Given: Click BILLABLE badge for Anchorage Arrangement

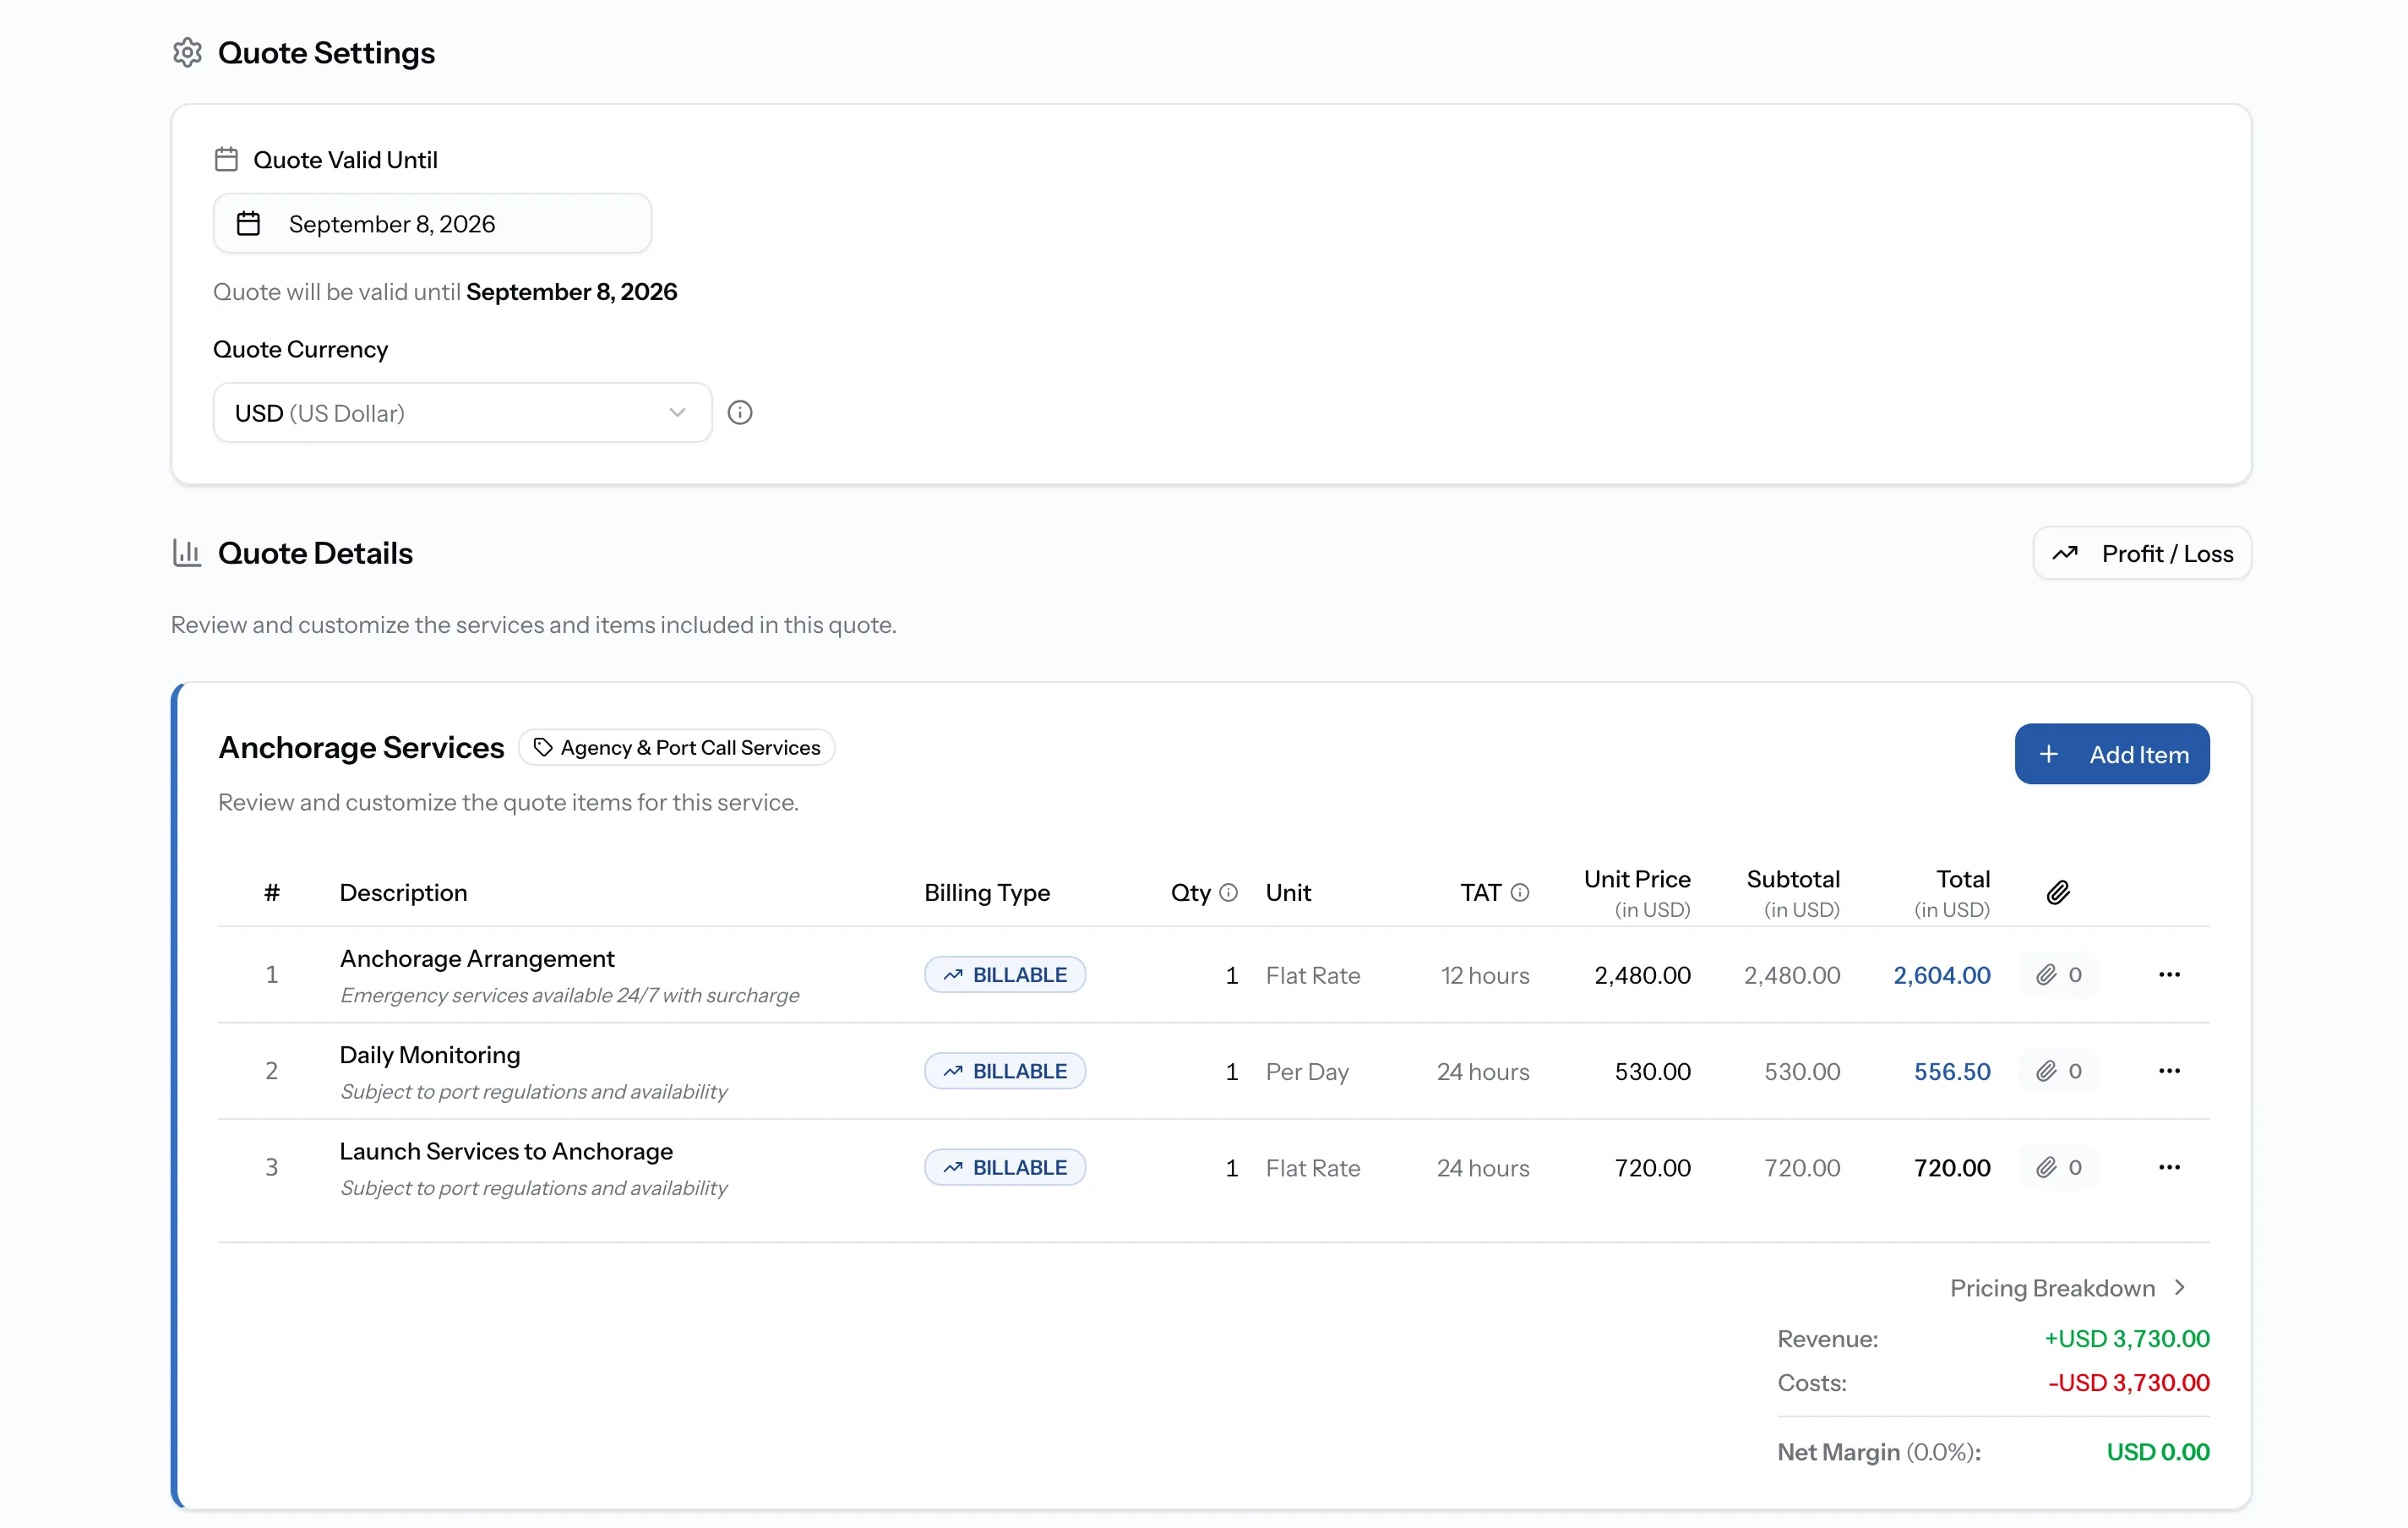Looking at the screenshot, I should click(x=1005, y=974).
